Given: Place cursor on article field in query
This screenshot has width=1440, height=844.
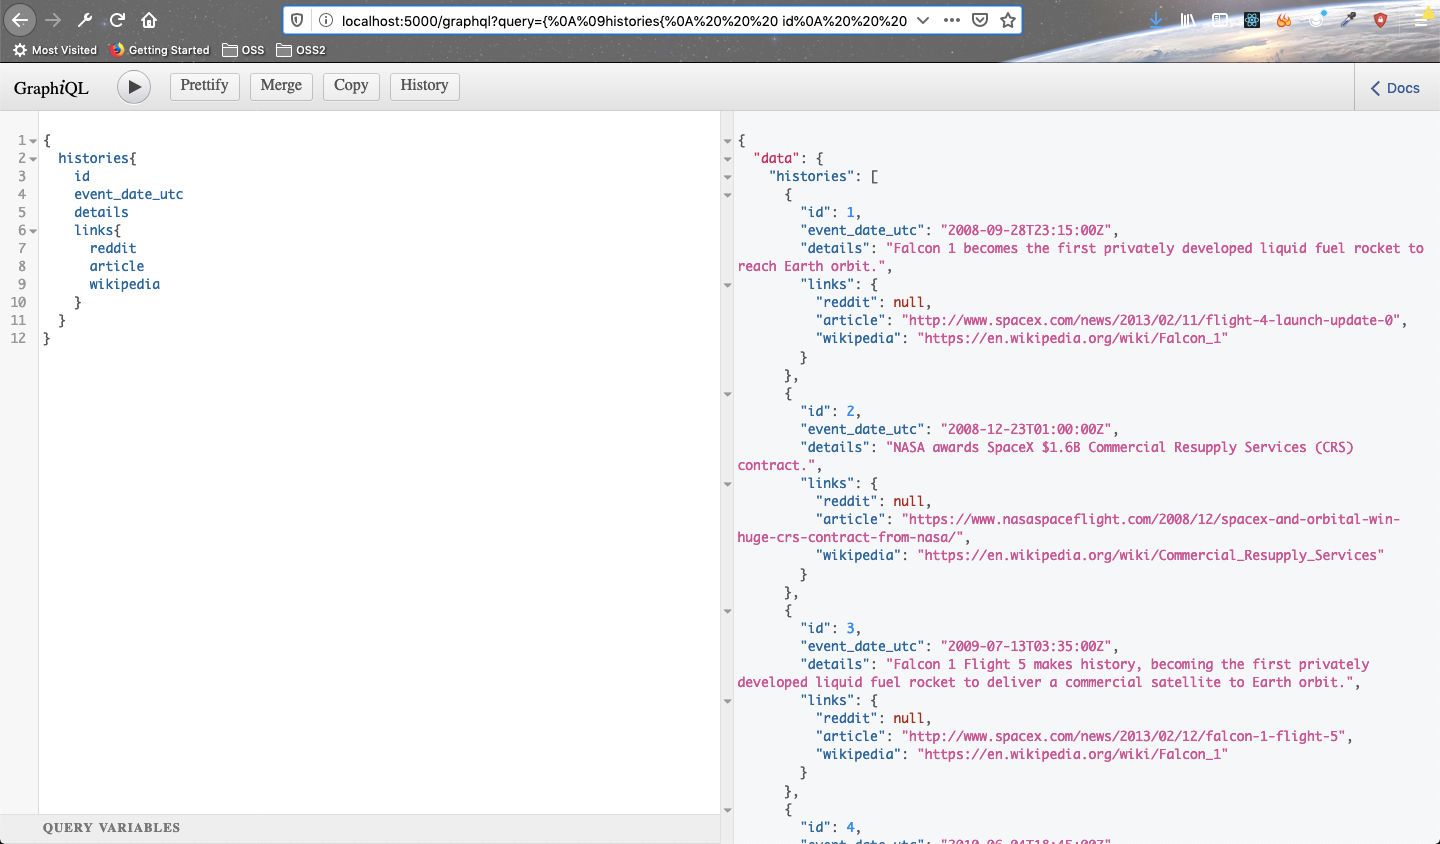Looking at the screenshot, I should 117,266.
